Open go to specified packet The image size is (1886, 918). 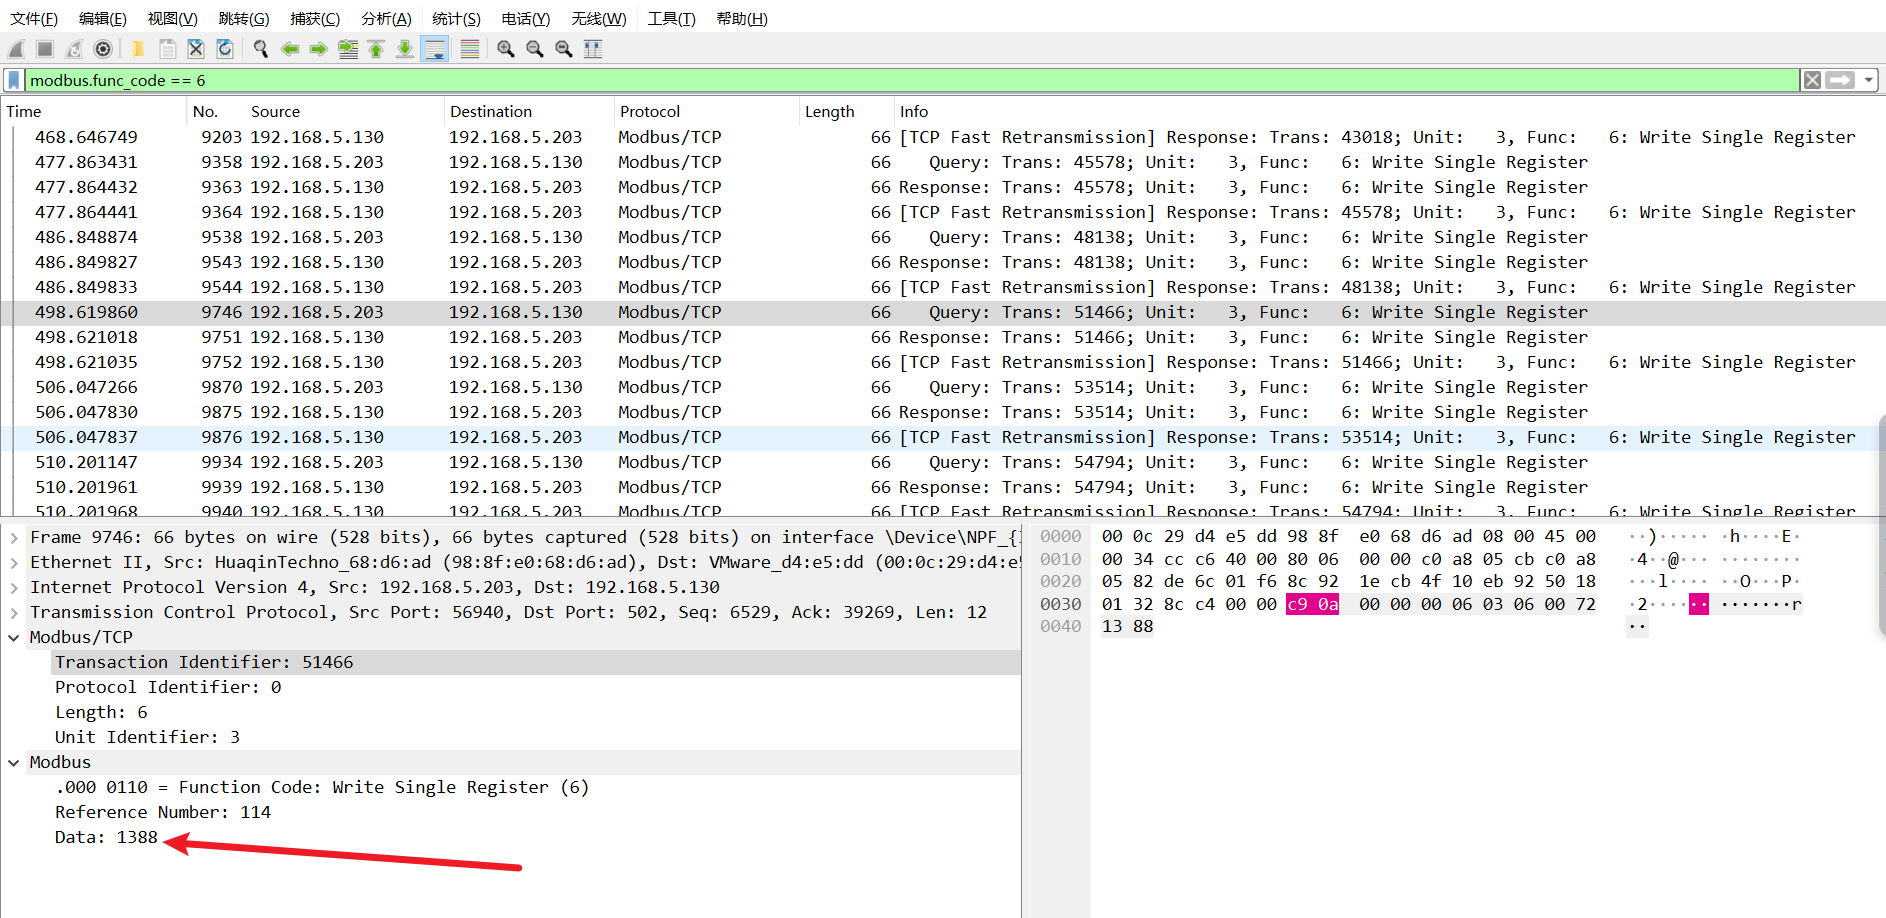[348, 49]
